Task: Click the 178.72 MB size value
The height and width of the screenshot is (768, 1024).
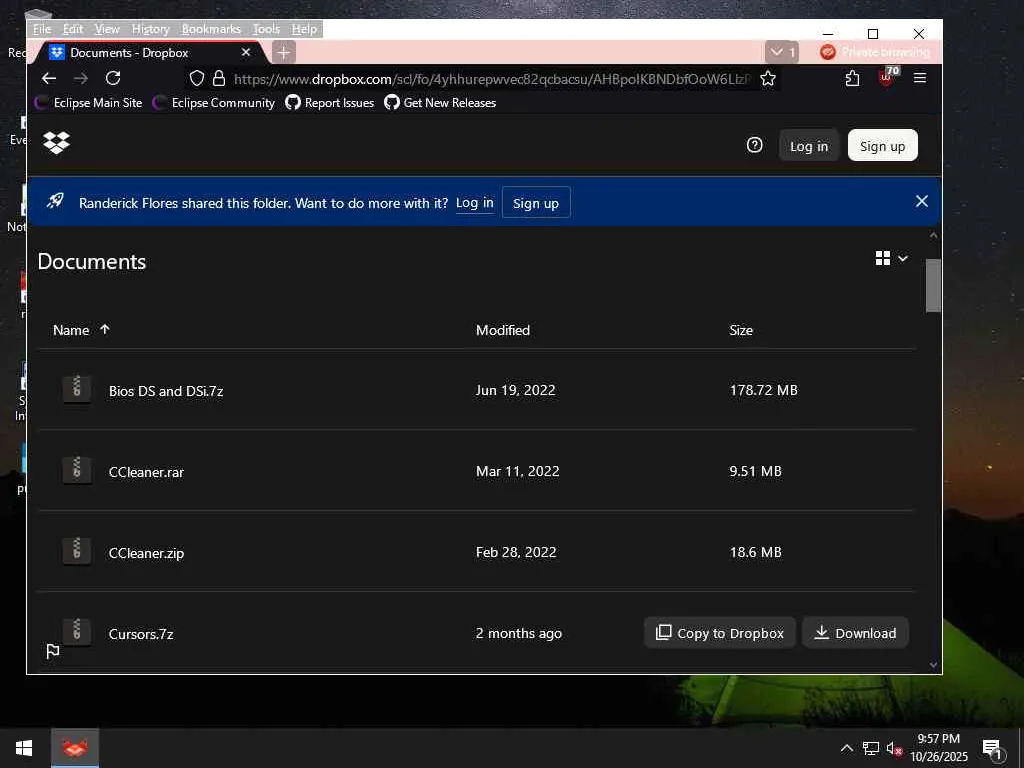Action: click(763, 390)
